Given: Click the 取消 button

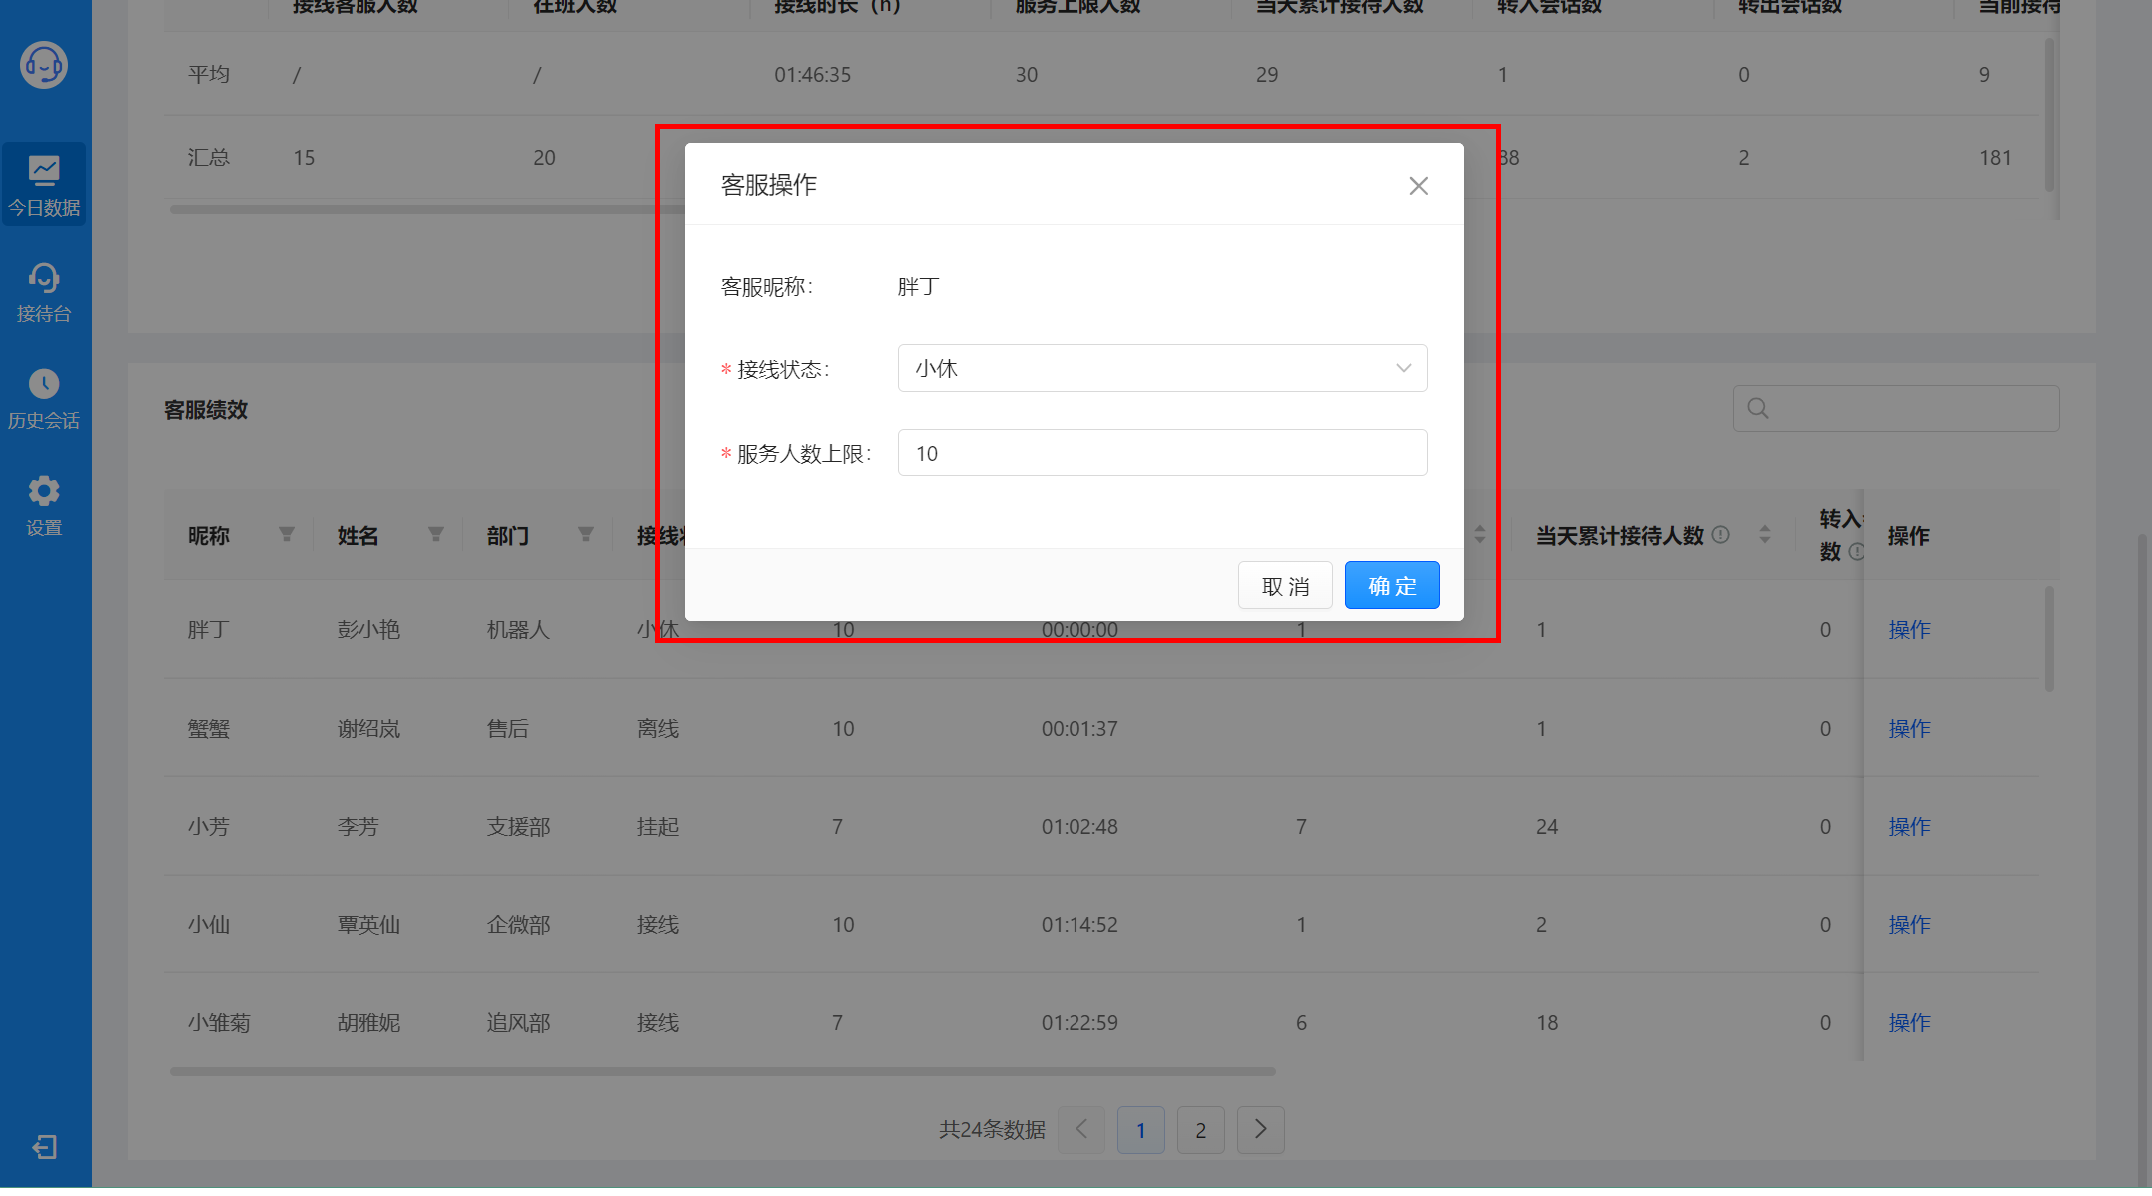Looking at the screenshot, I should point(1285,586).
